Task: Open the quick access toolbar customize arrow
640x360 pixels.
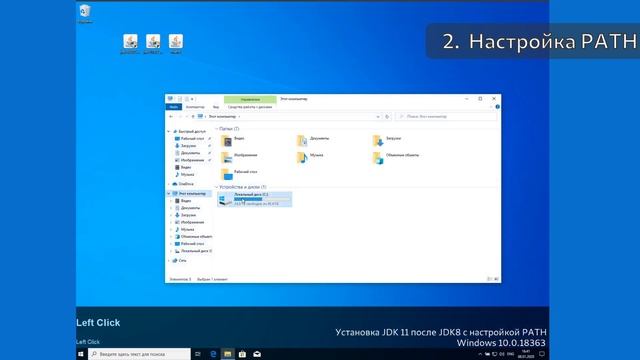Action: click(x=193, y=99)
